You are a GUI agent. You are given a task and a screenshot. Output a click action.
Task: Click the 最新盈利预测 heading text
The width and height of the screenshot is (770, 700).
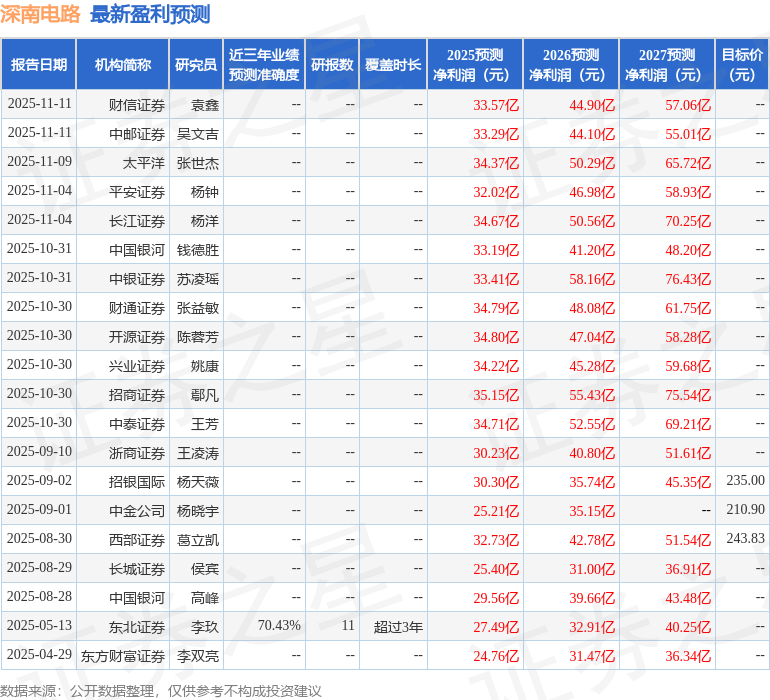pos(150,14)
